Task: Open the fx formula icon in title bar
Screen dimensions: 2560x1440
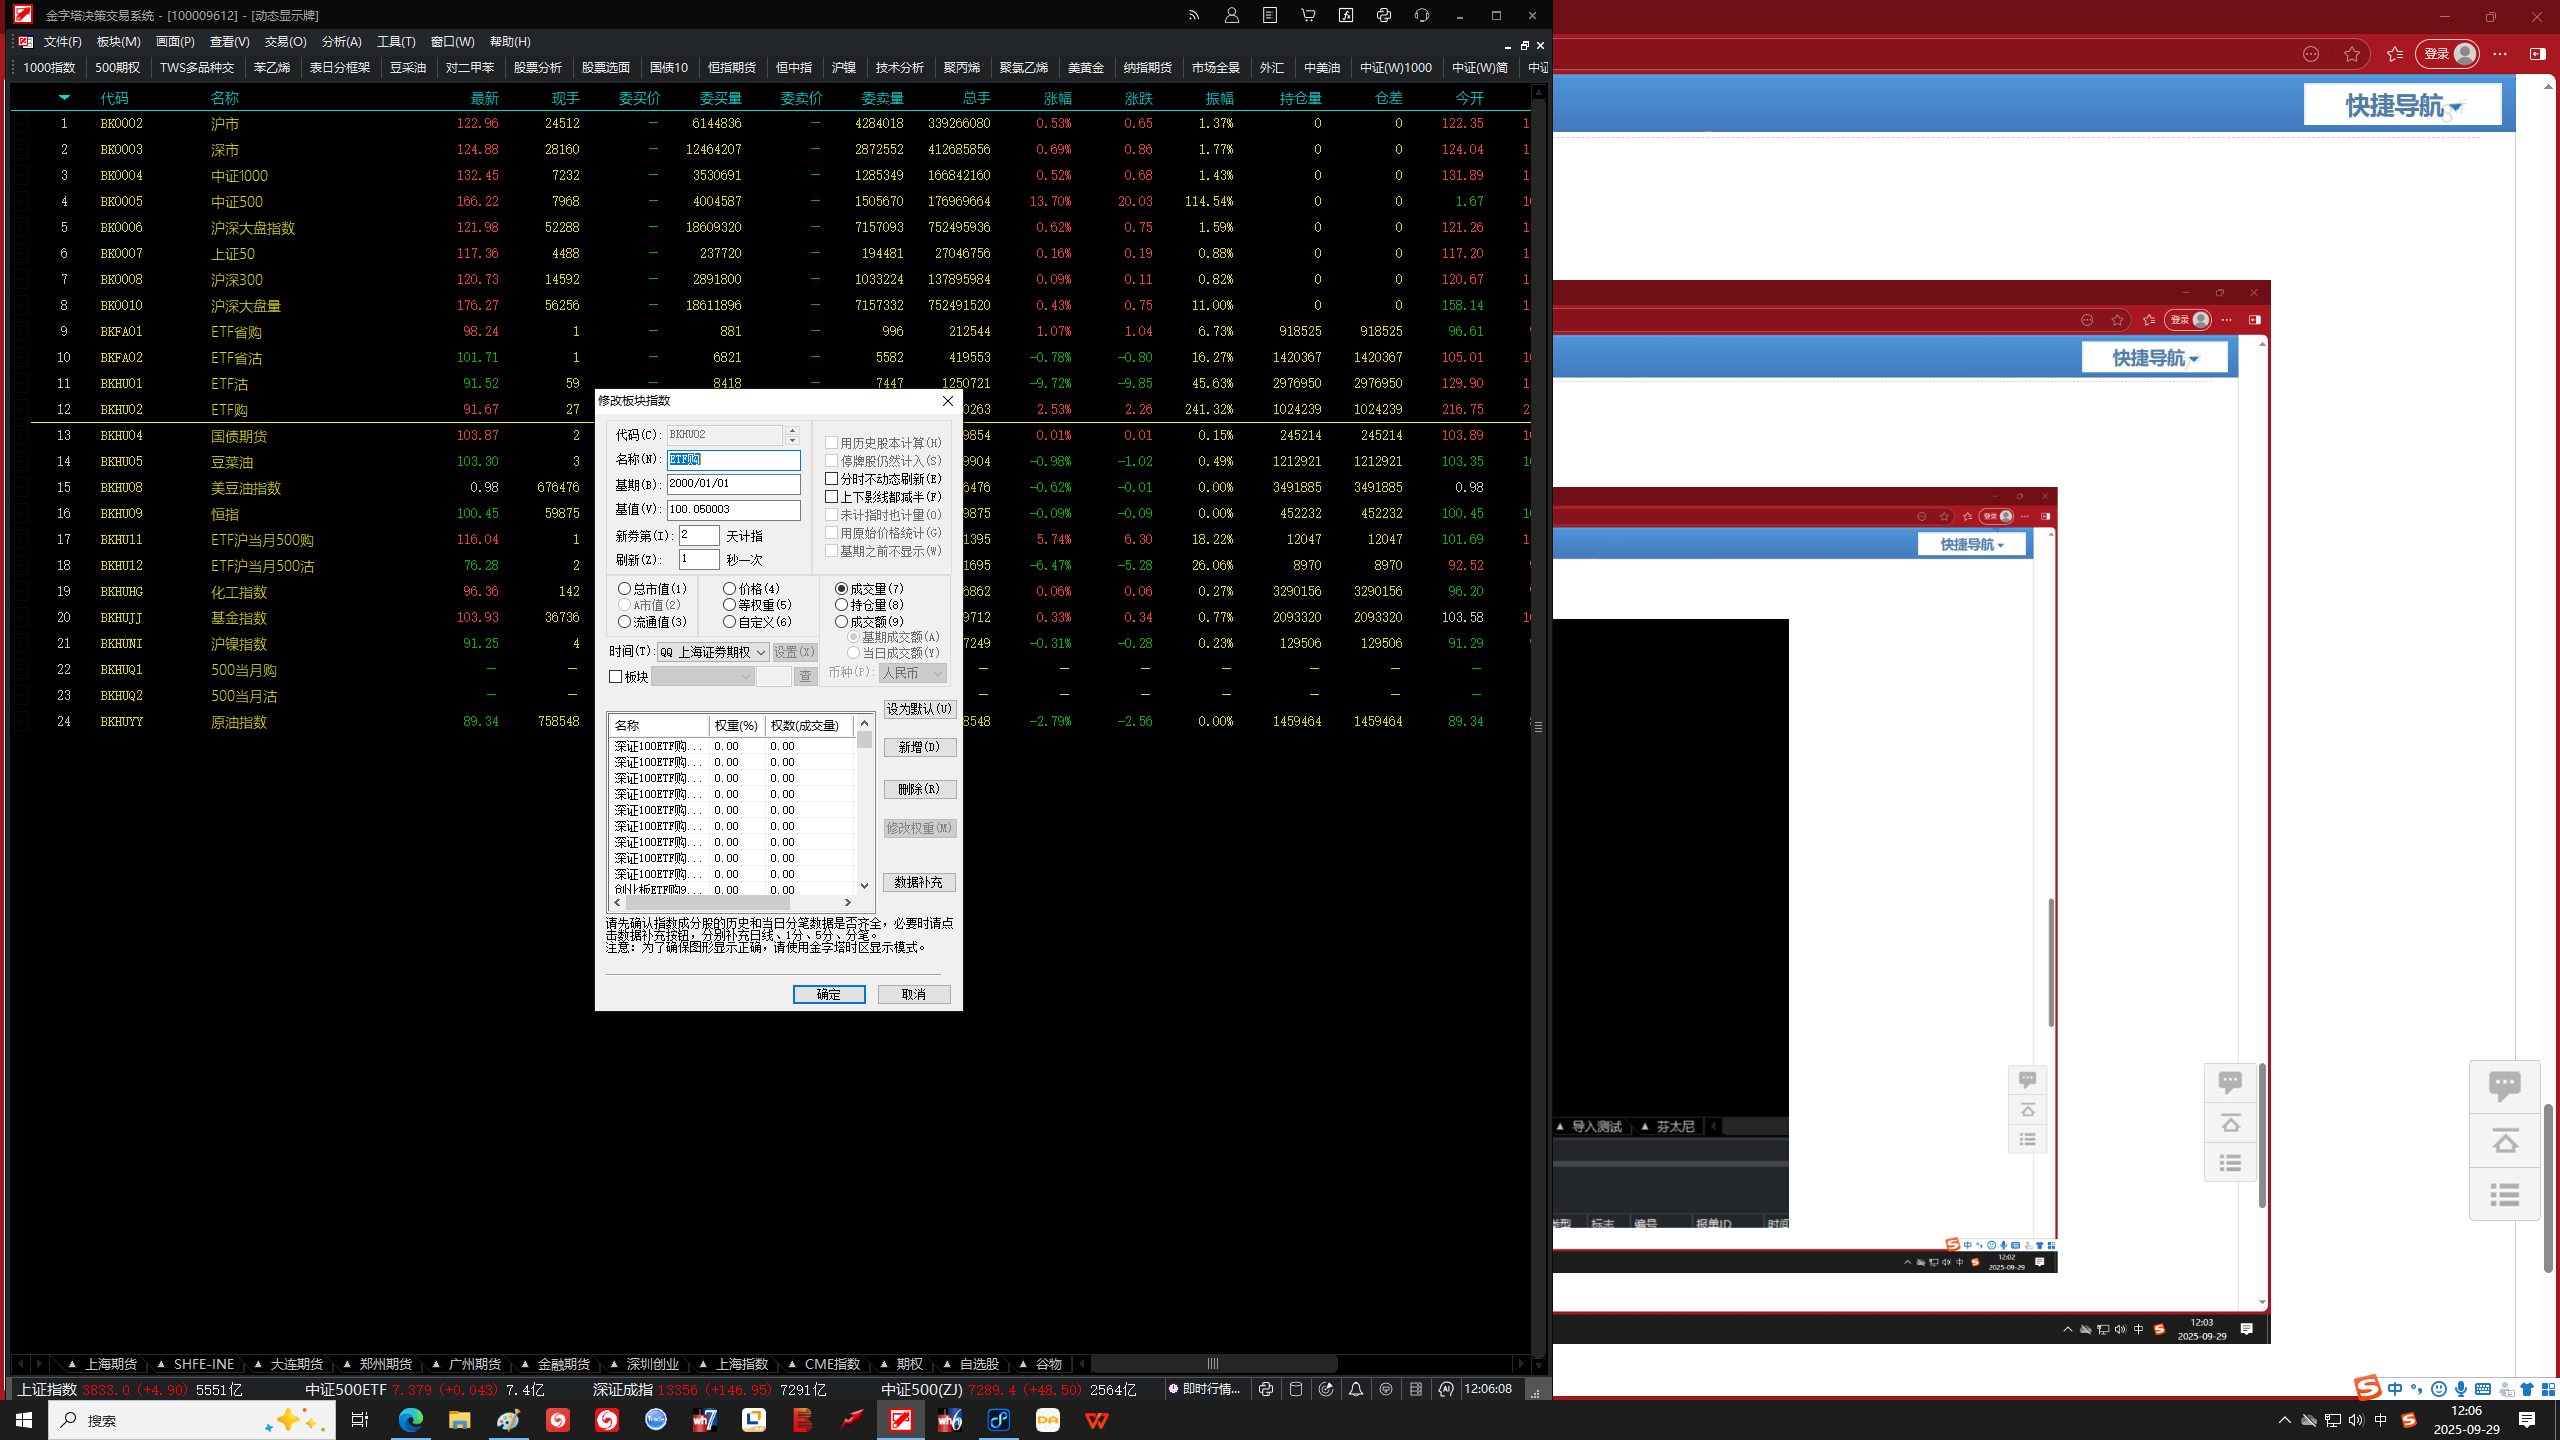Action: 1346,15
